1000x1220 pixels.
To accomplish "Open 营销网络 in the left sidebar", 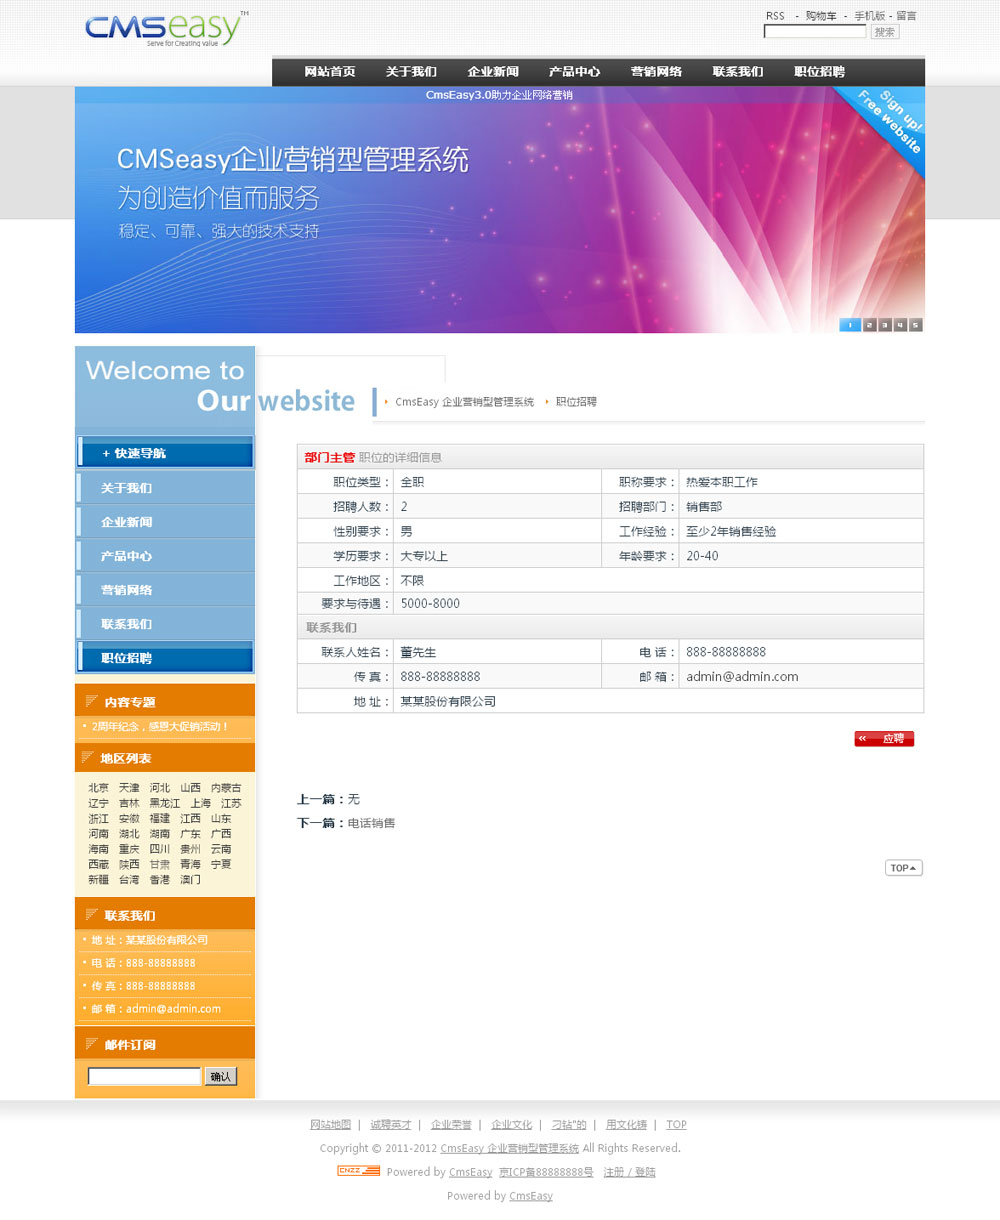I will point(127,590).
